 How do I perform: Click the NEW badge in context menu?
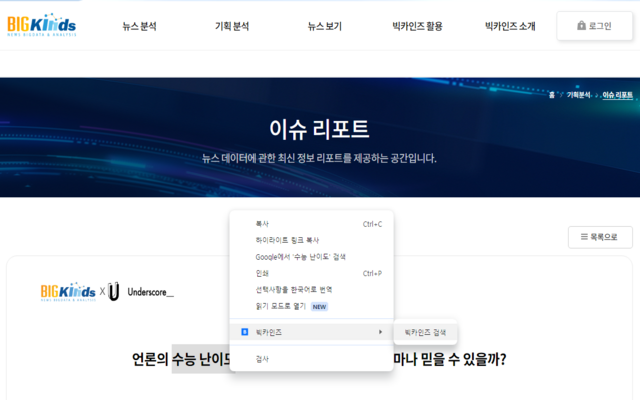319,307
